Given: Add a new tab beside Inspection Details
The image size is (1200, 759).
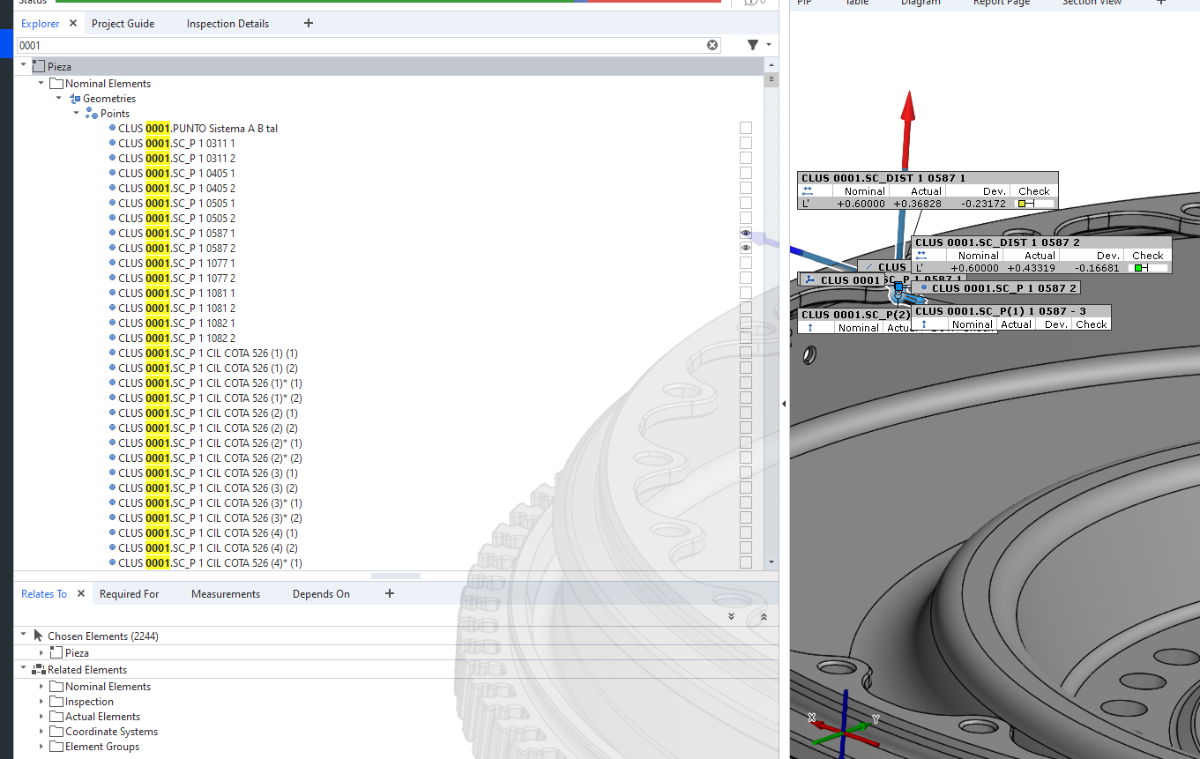Looking at the screenshot, I should [x=308, y=23].
